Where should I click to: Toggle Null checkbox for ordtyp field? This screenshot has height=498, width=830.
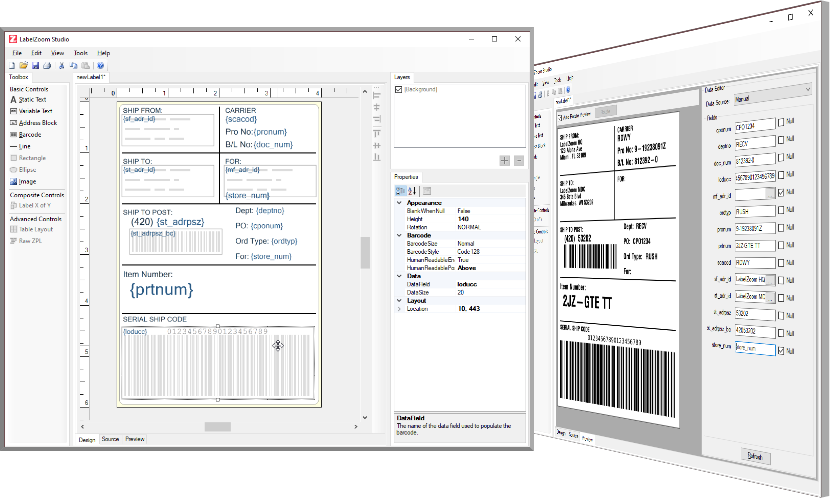pyautogui.click(x=781, y=211)
